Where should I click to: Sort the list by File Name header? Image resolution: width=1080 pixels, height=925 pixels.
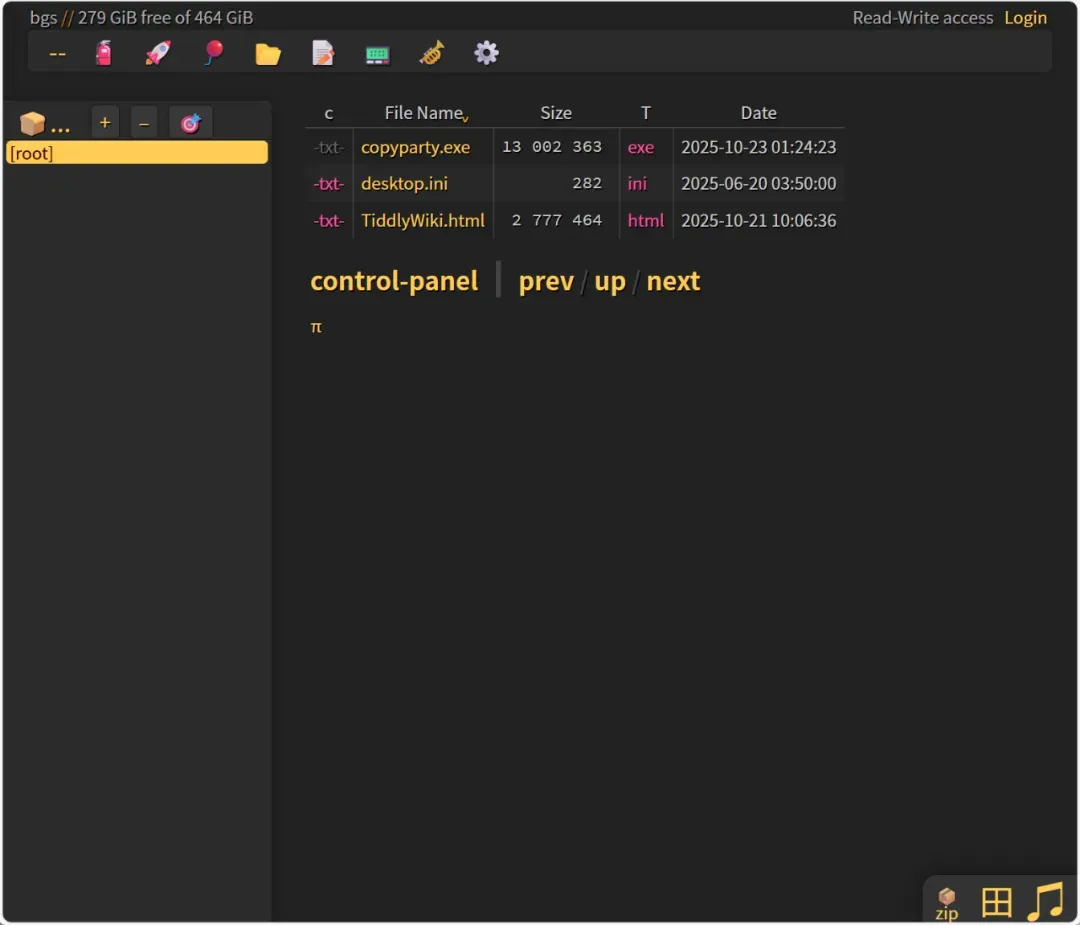click(x=424, y=113)
